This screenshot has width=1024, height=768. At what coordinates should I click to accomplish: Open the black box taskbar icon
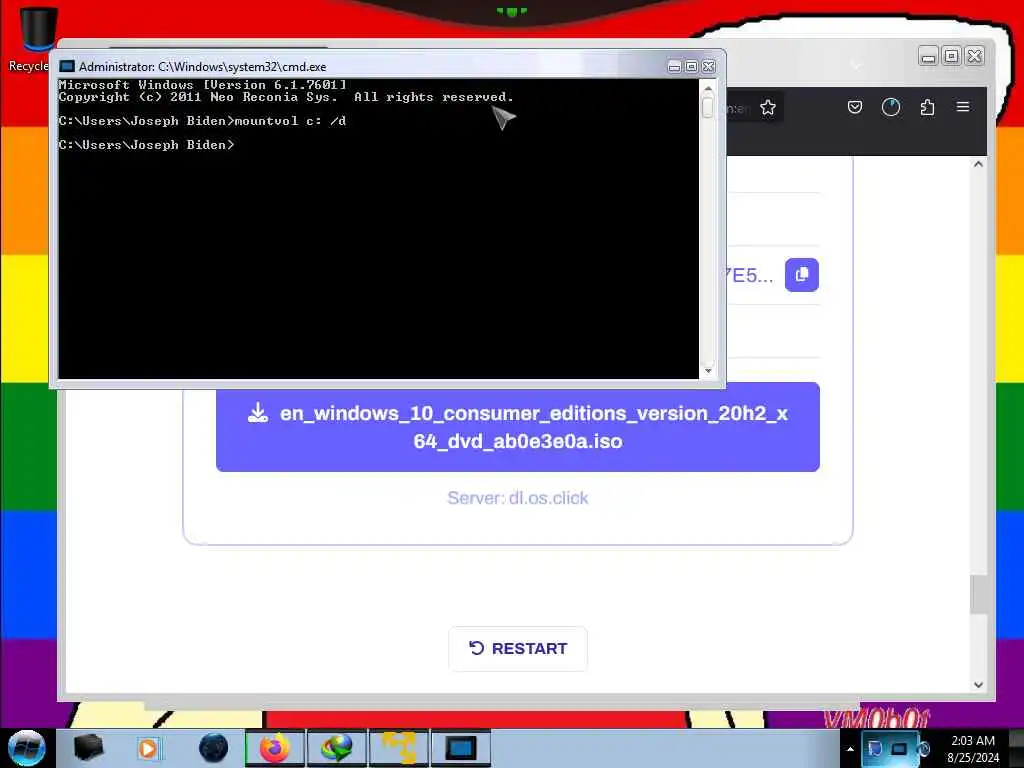click(88, 748)
